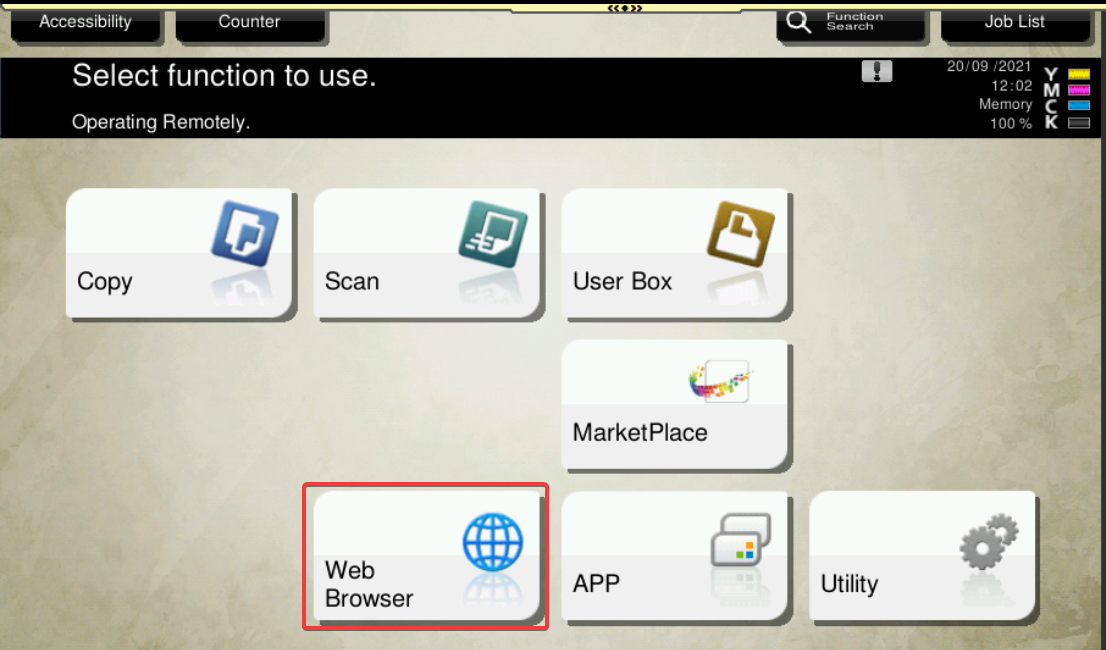View the Job List

1014,22
